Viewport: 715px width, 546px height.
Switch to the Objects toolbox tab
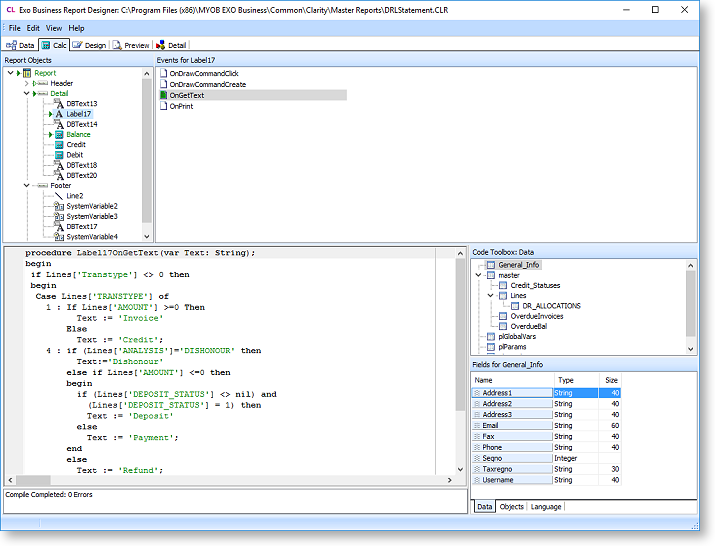pos(511,507)
